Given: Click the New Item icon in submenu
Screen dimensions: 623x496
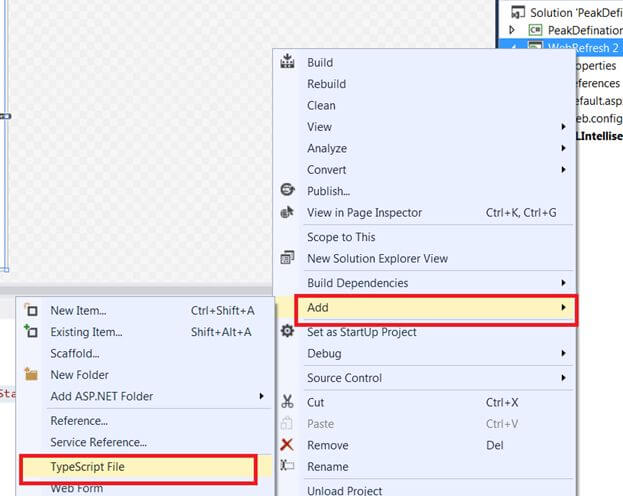Looking at the screenshot, I should tap(31, 310).
